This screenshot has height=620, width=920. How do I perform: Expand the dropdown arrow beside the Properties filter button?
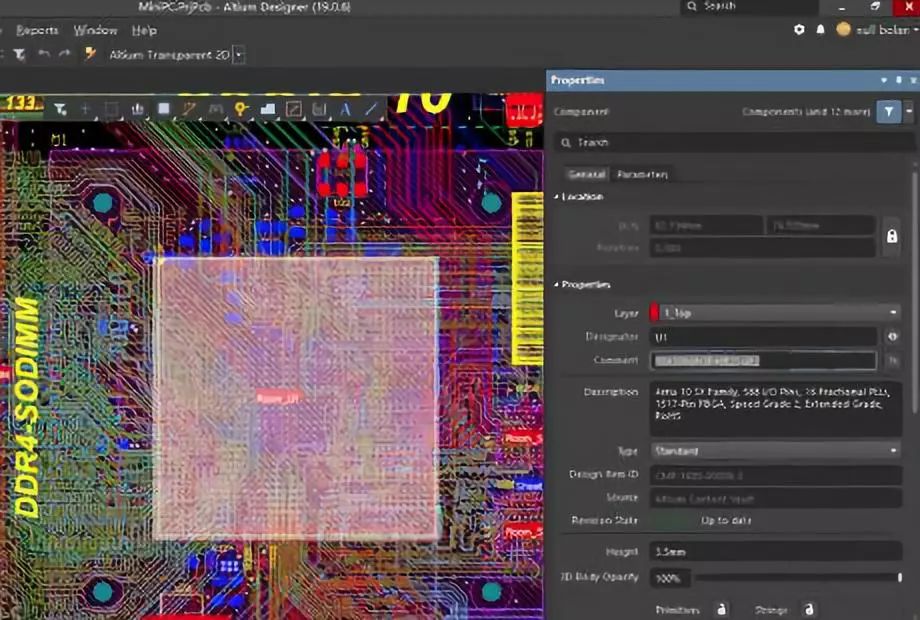tap(909, 111)
